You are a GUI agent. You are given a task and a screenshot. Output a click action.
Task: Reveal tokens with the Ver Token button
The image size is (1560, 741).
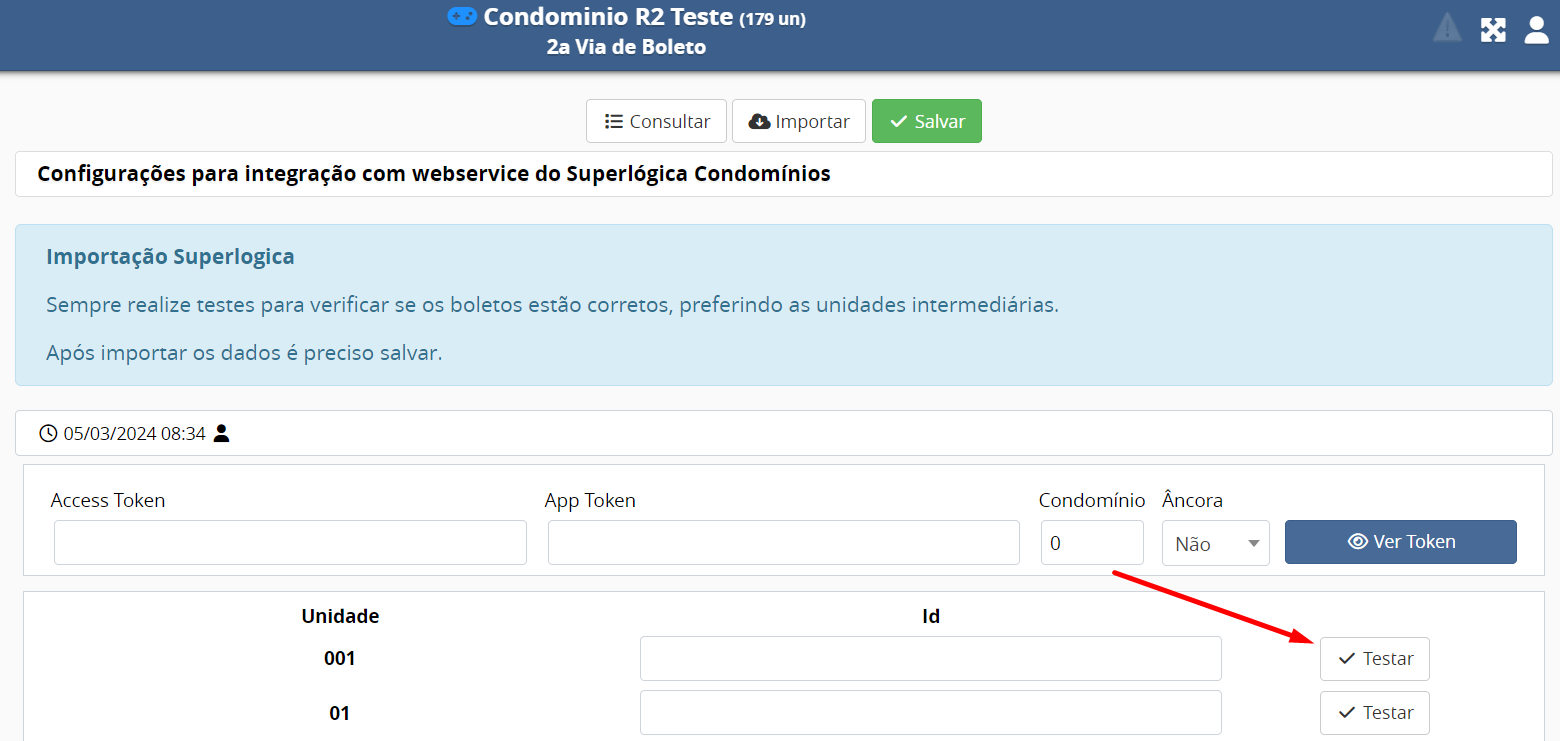coord(1401,542)
